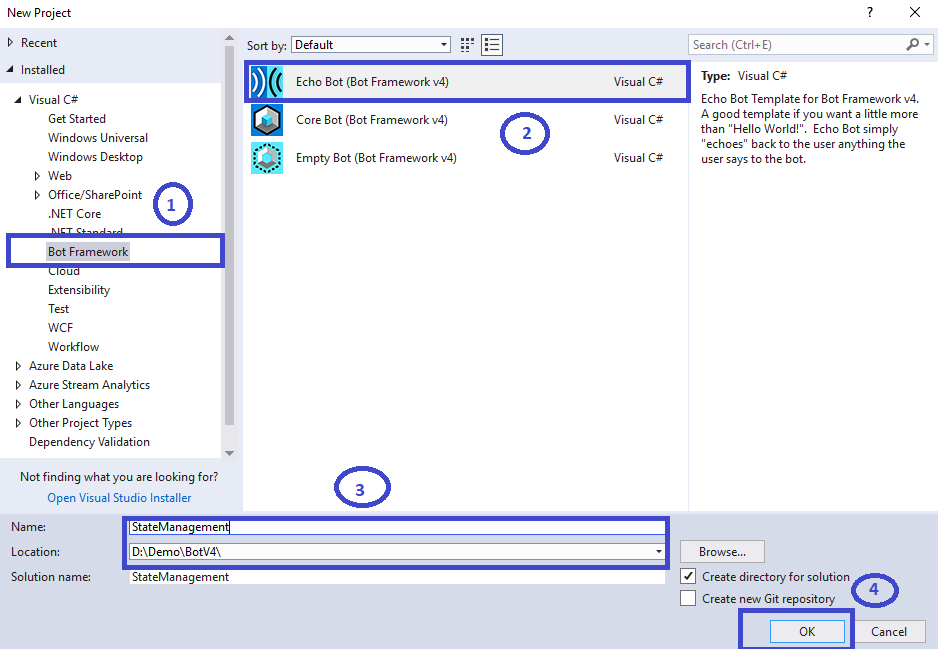Collapse the Visual C# node icon
This screenshot has width=938, height=649.
pos(17,99)
